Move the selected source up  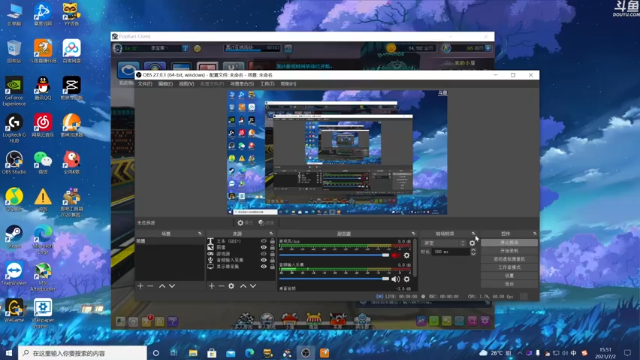pos(243,286)
